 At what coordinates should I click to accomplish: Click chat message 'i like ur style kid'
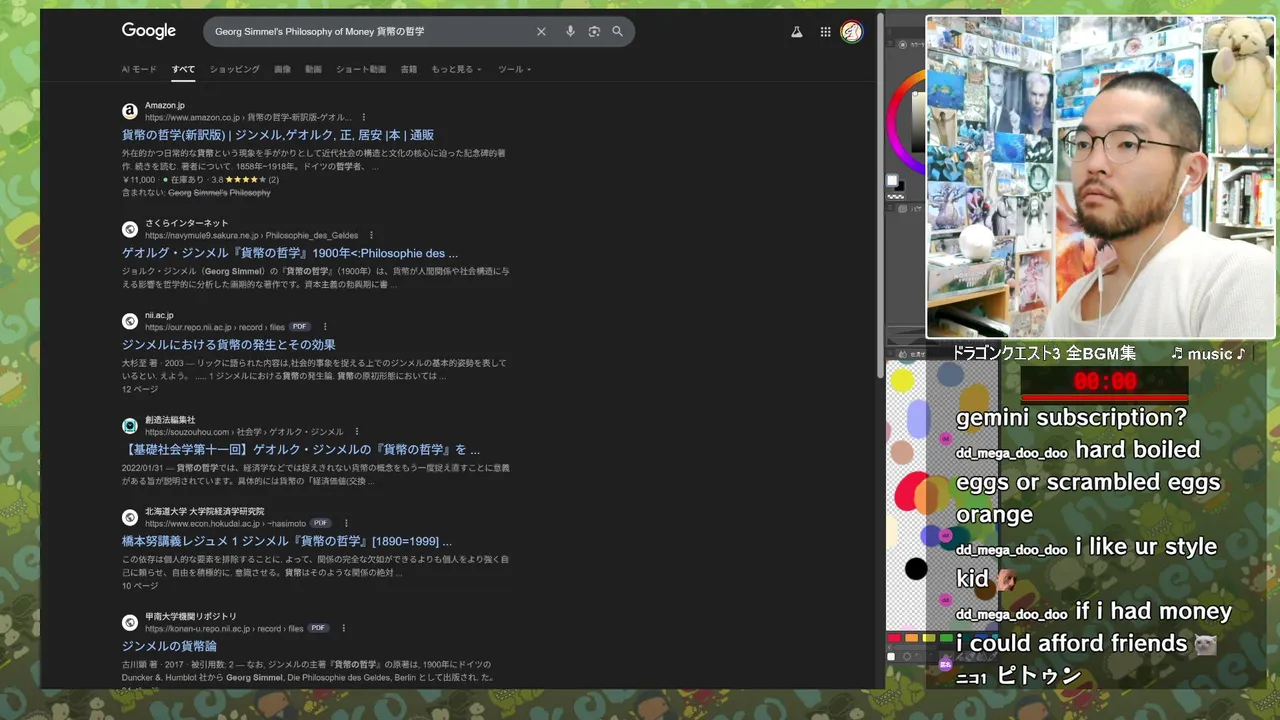coord(1086,562)
